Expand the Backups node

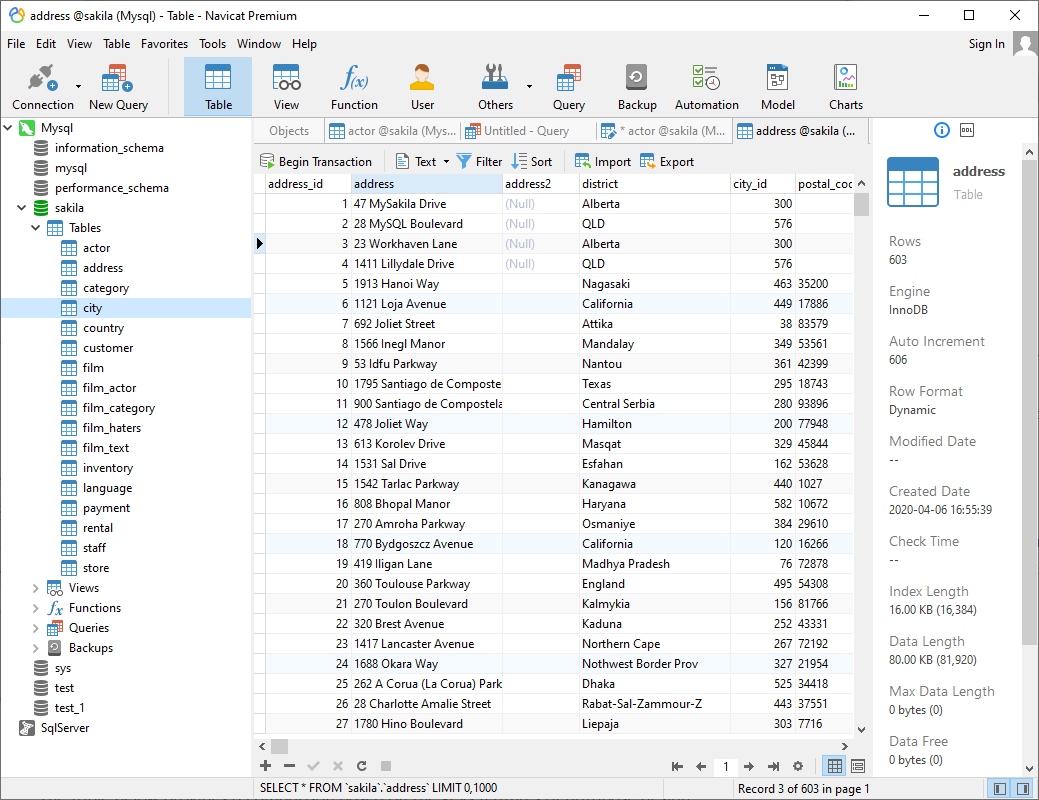point(36,648)
